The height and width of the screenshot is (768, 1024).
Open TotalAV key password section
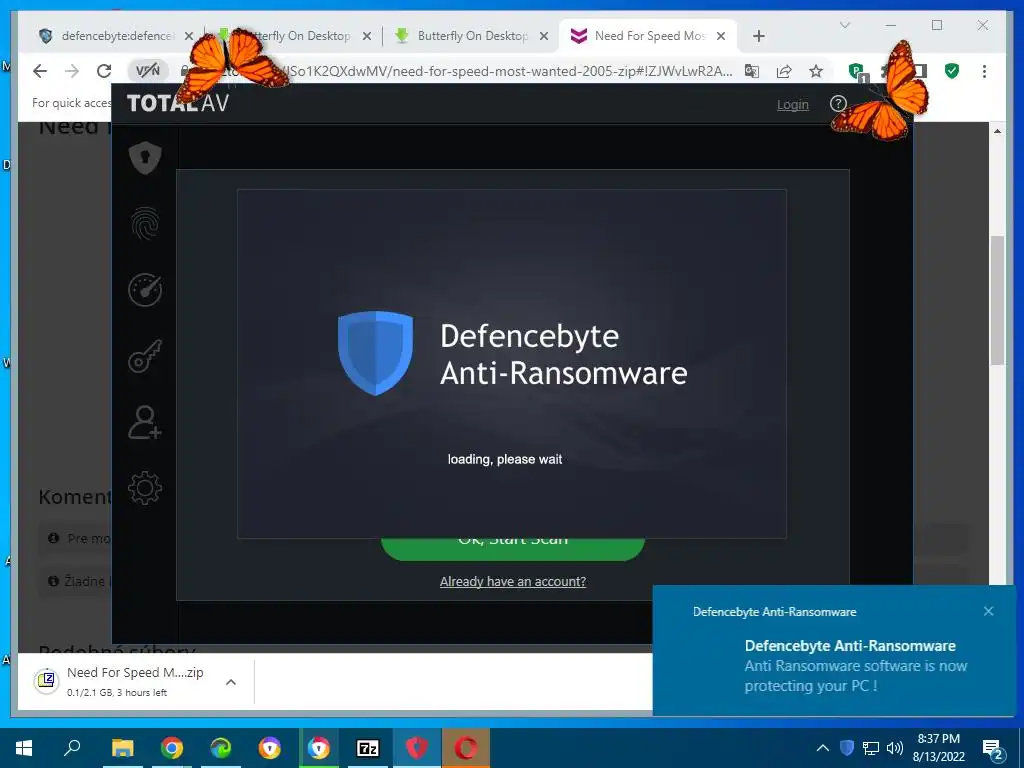tap(145, 356)
